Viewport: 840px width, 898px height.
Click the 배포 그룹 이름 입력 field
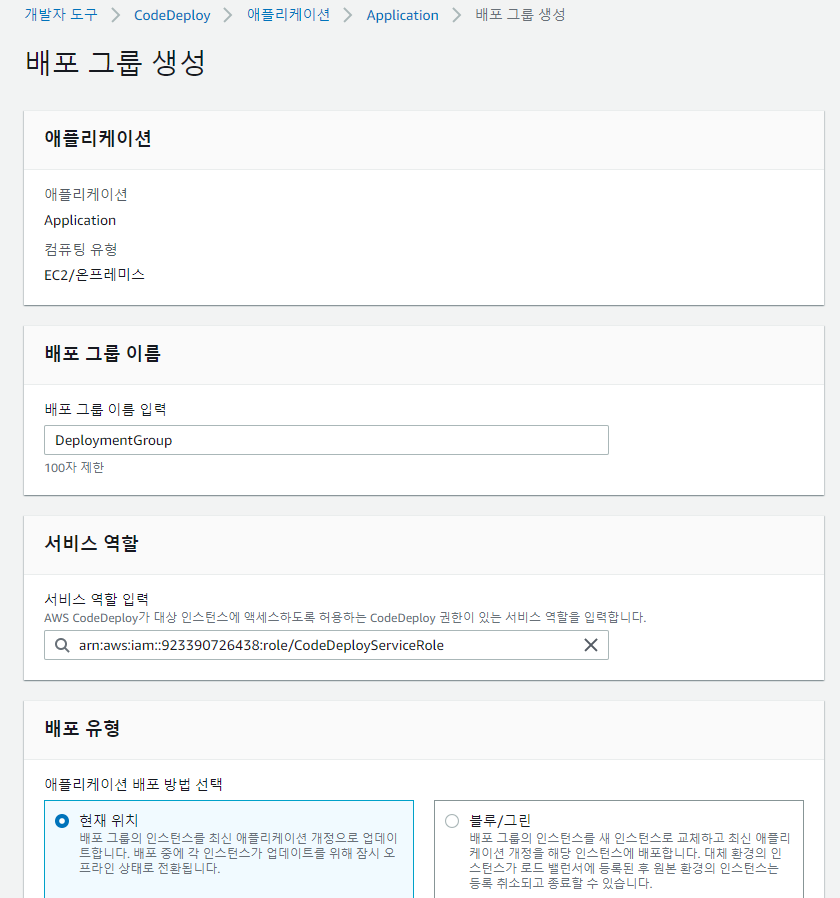tap(326, 440)
